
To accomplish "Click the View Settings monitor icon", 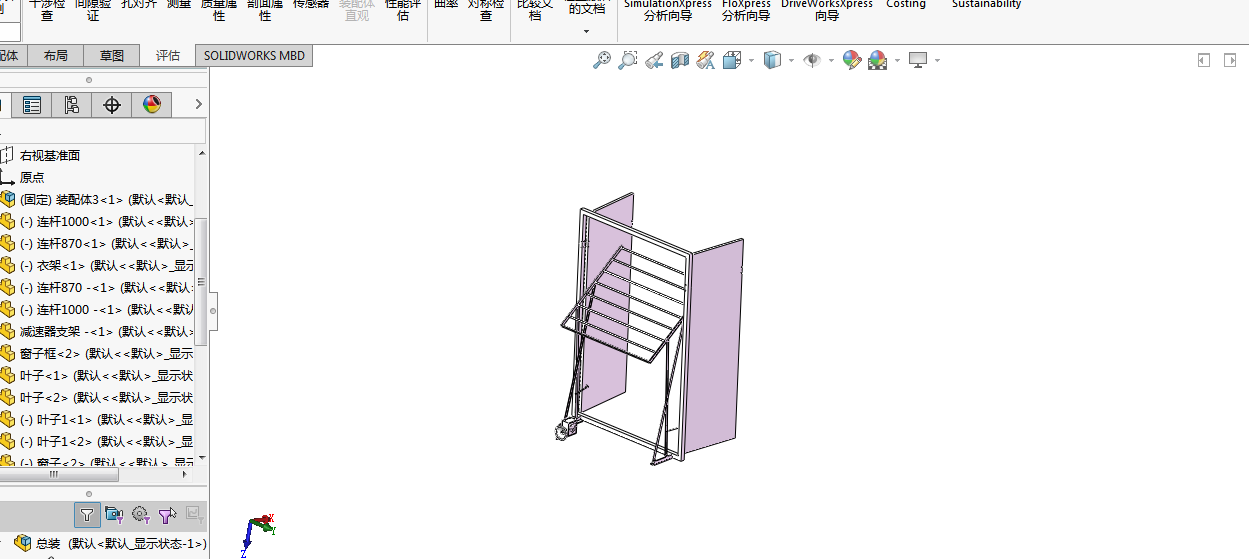I will (918, 60).
